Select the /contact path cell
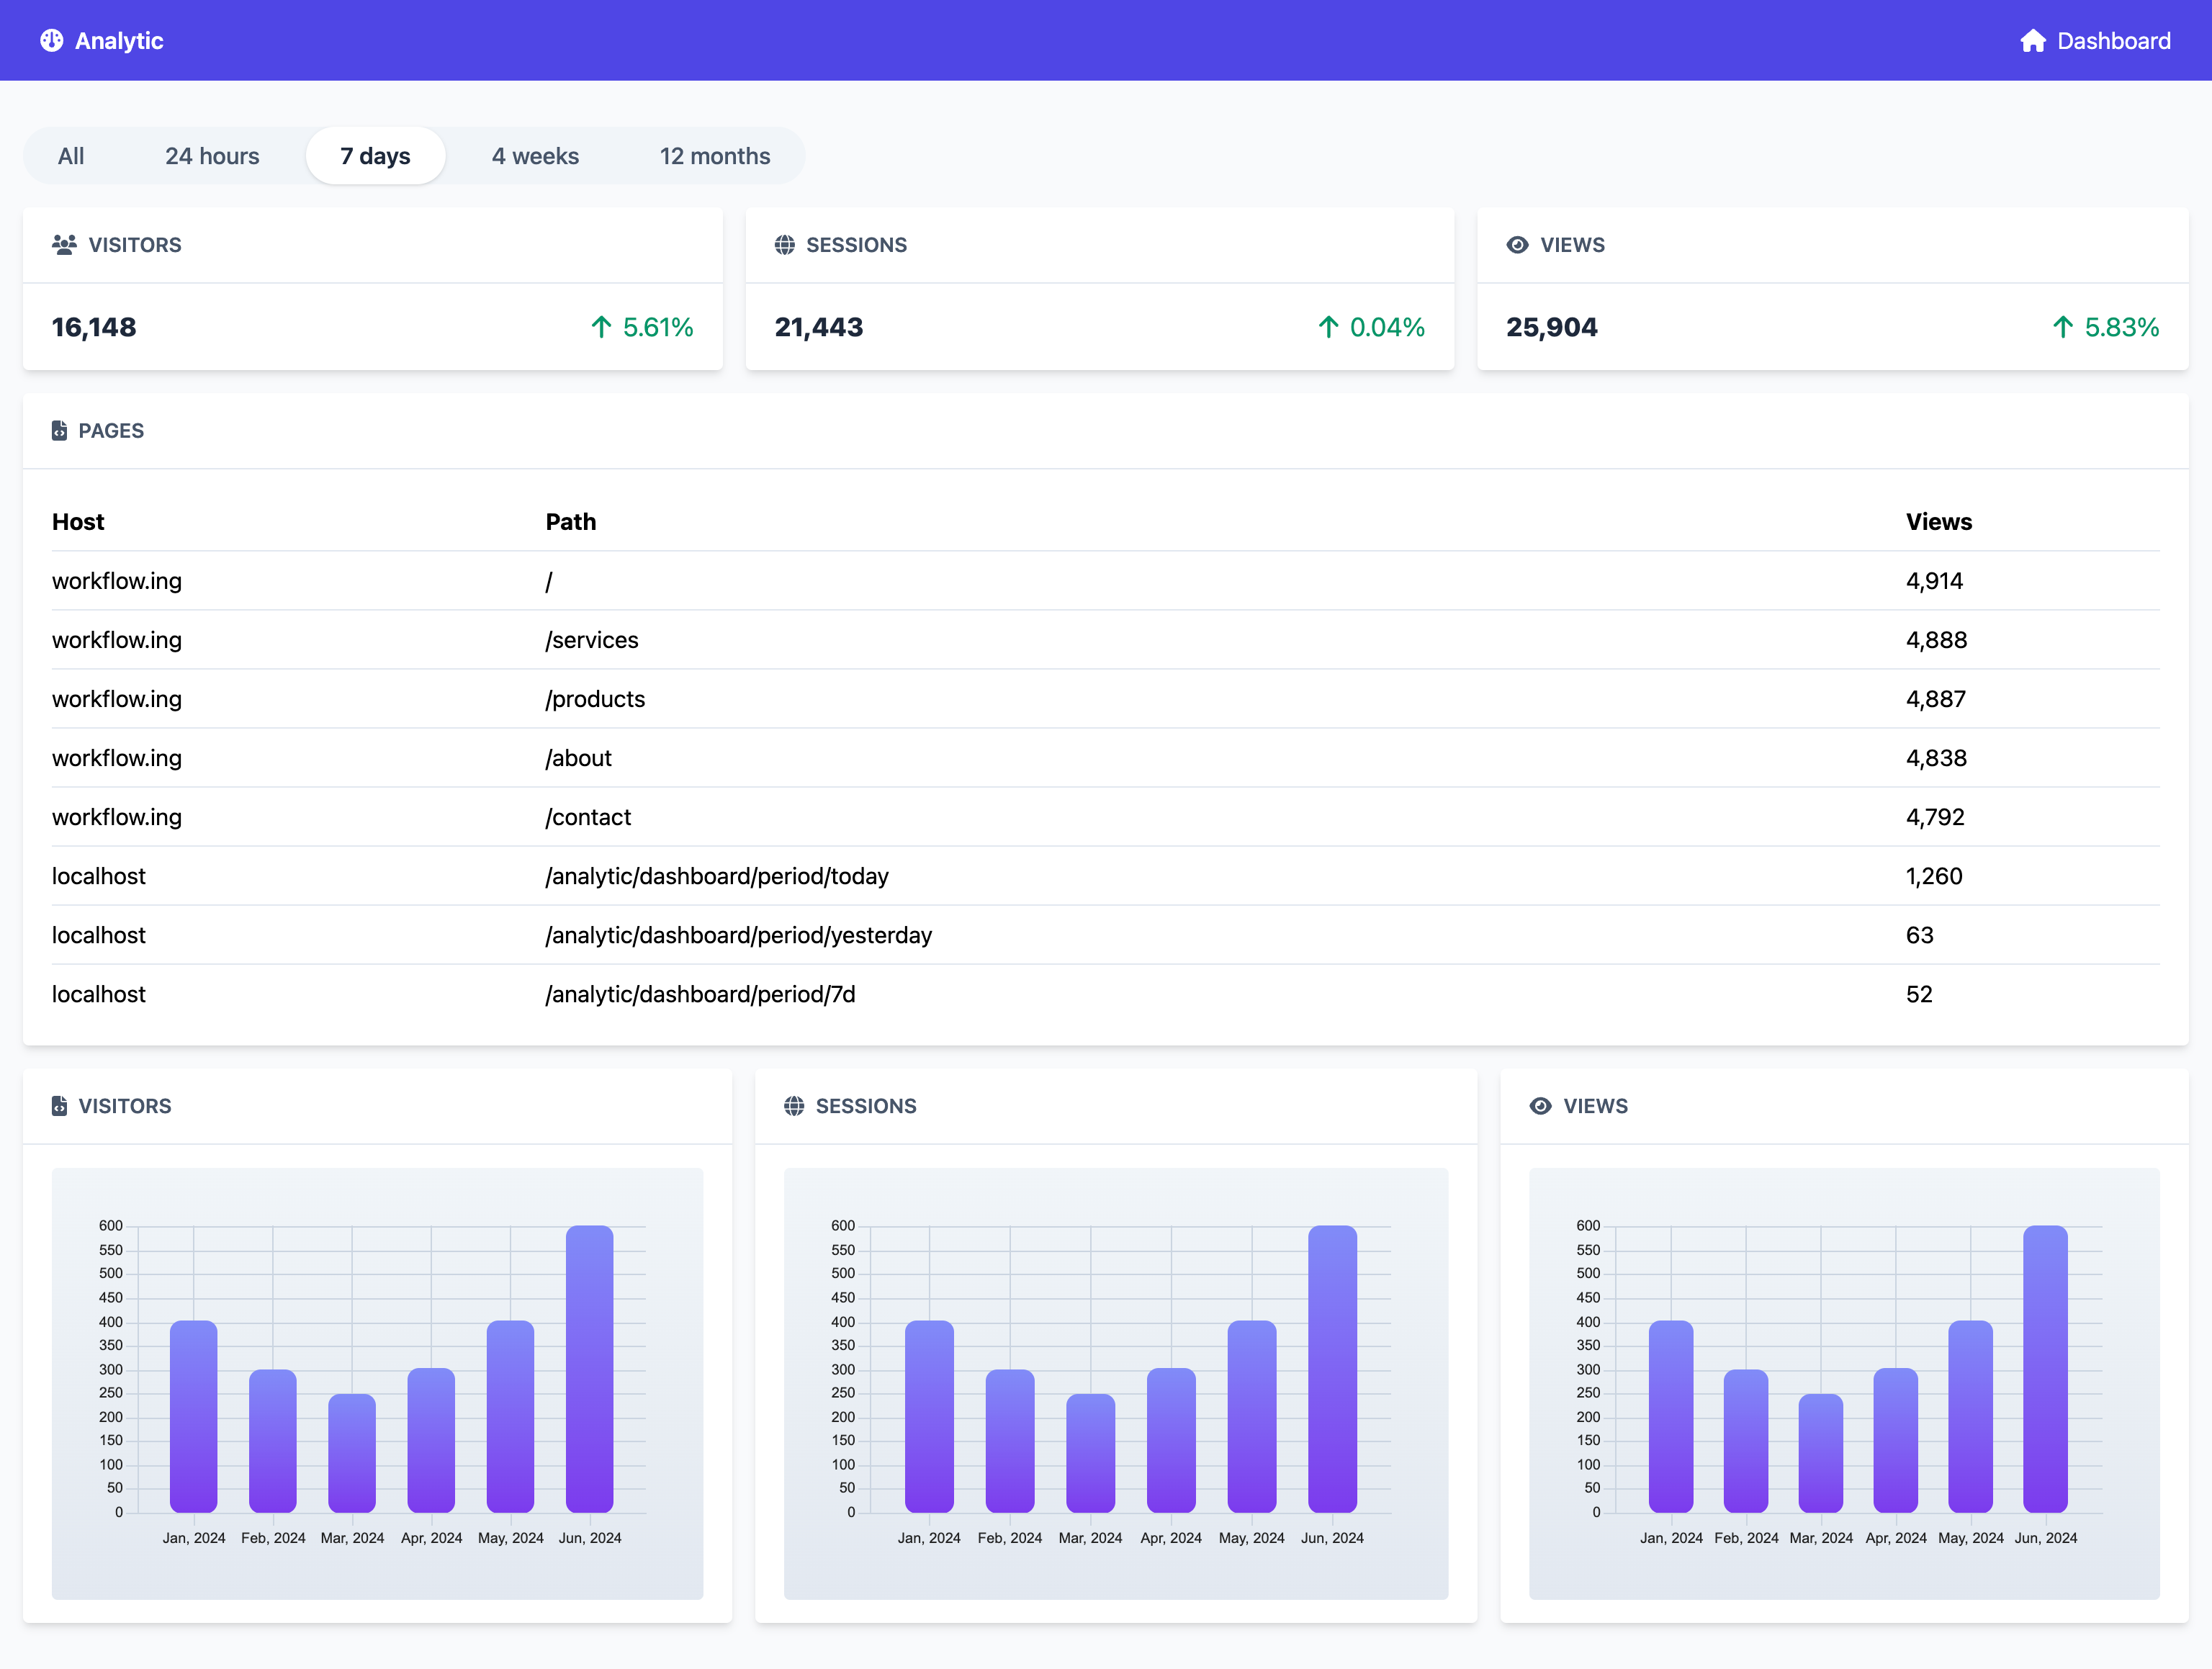This screenshot has height=1669, width=2212. click(589, 817)
